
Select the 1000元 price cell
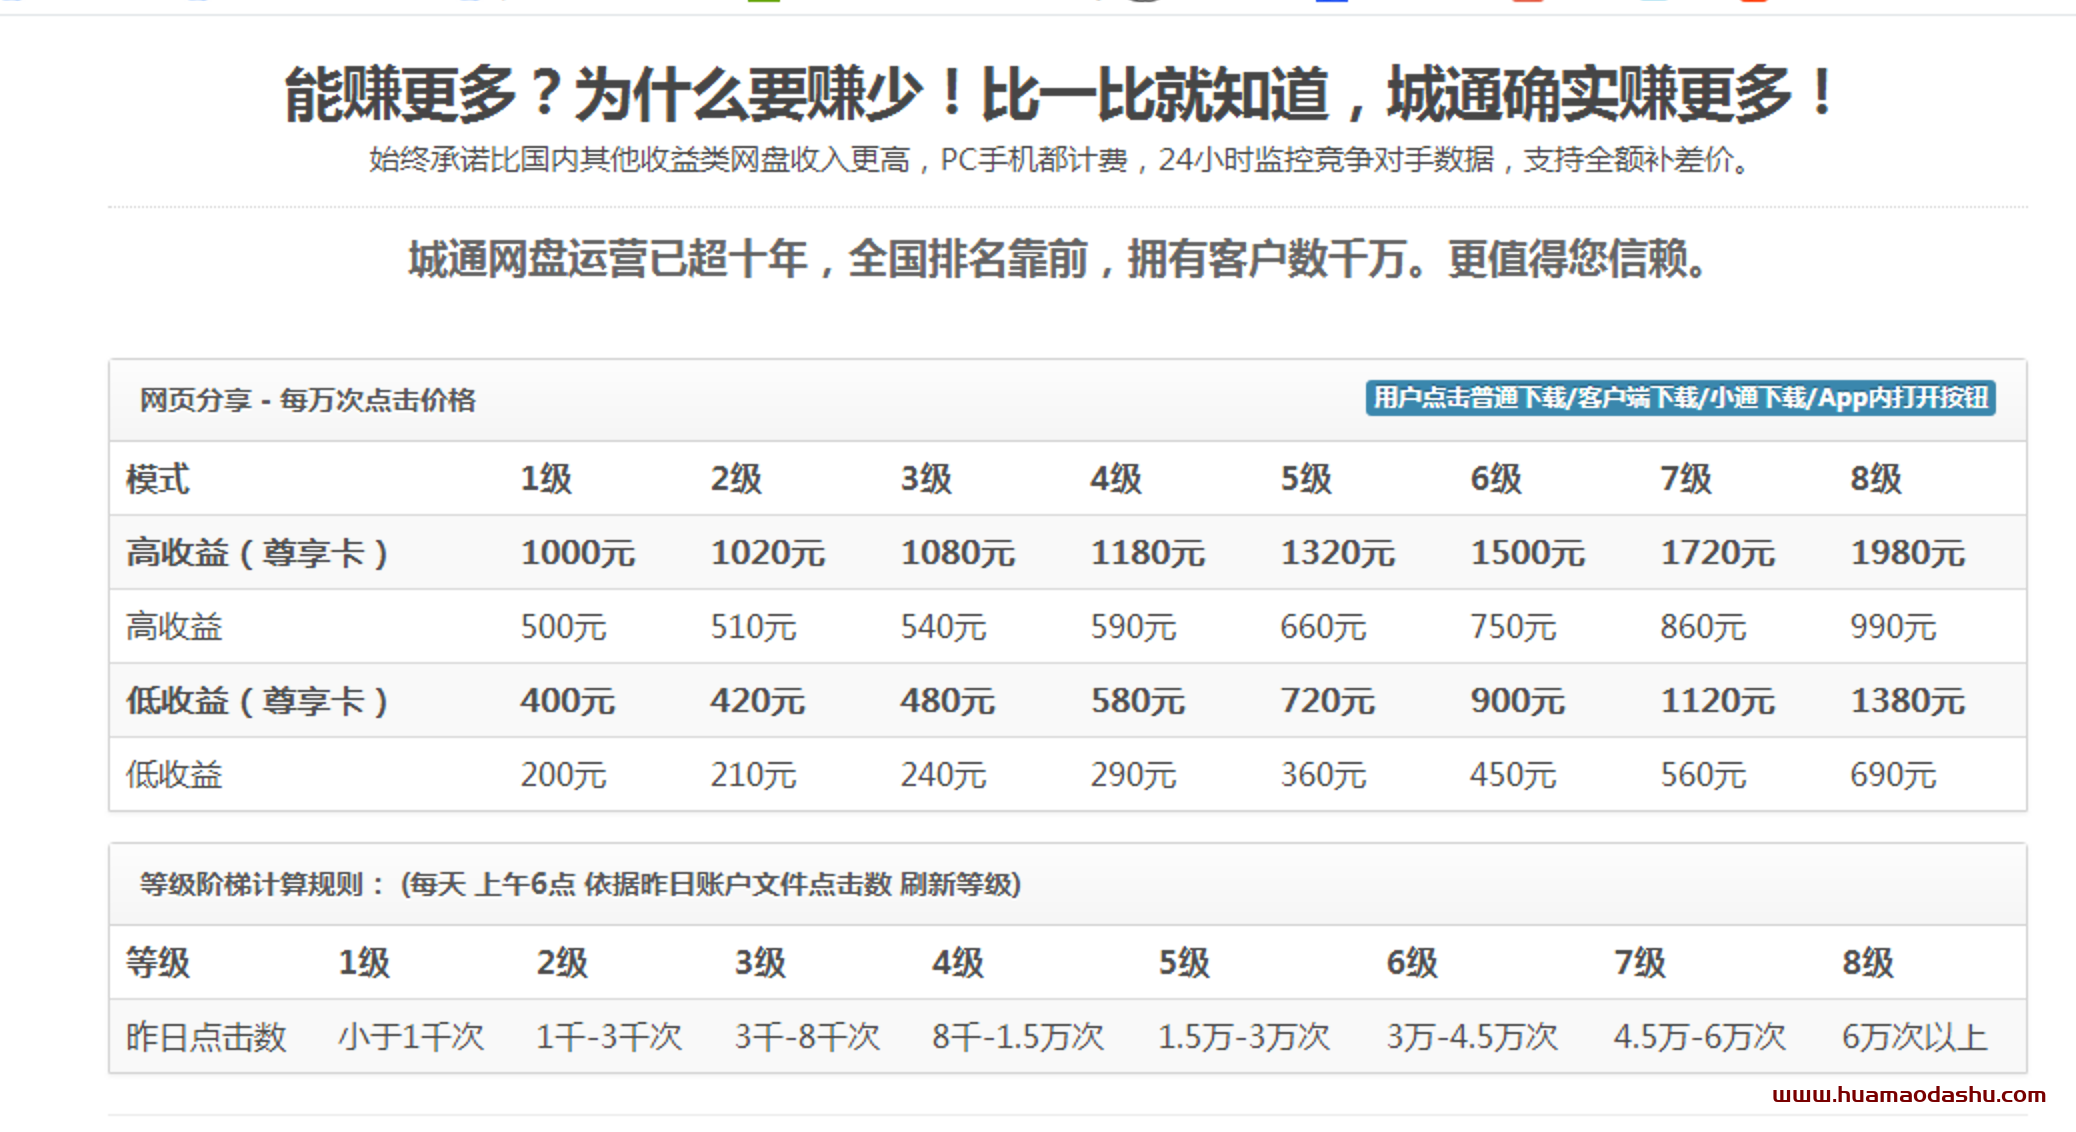(578, 553)
